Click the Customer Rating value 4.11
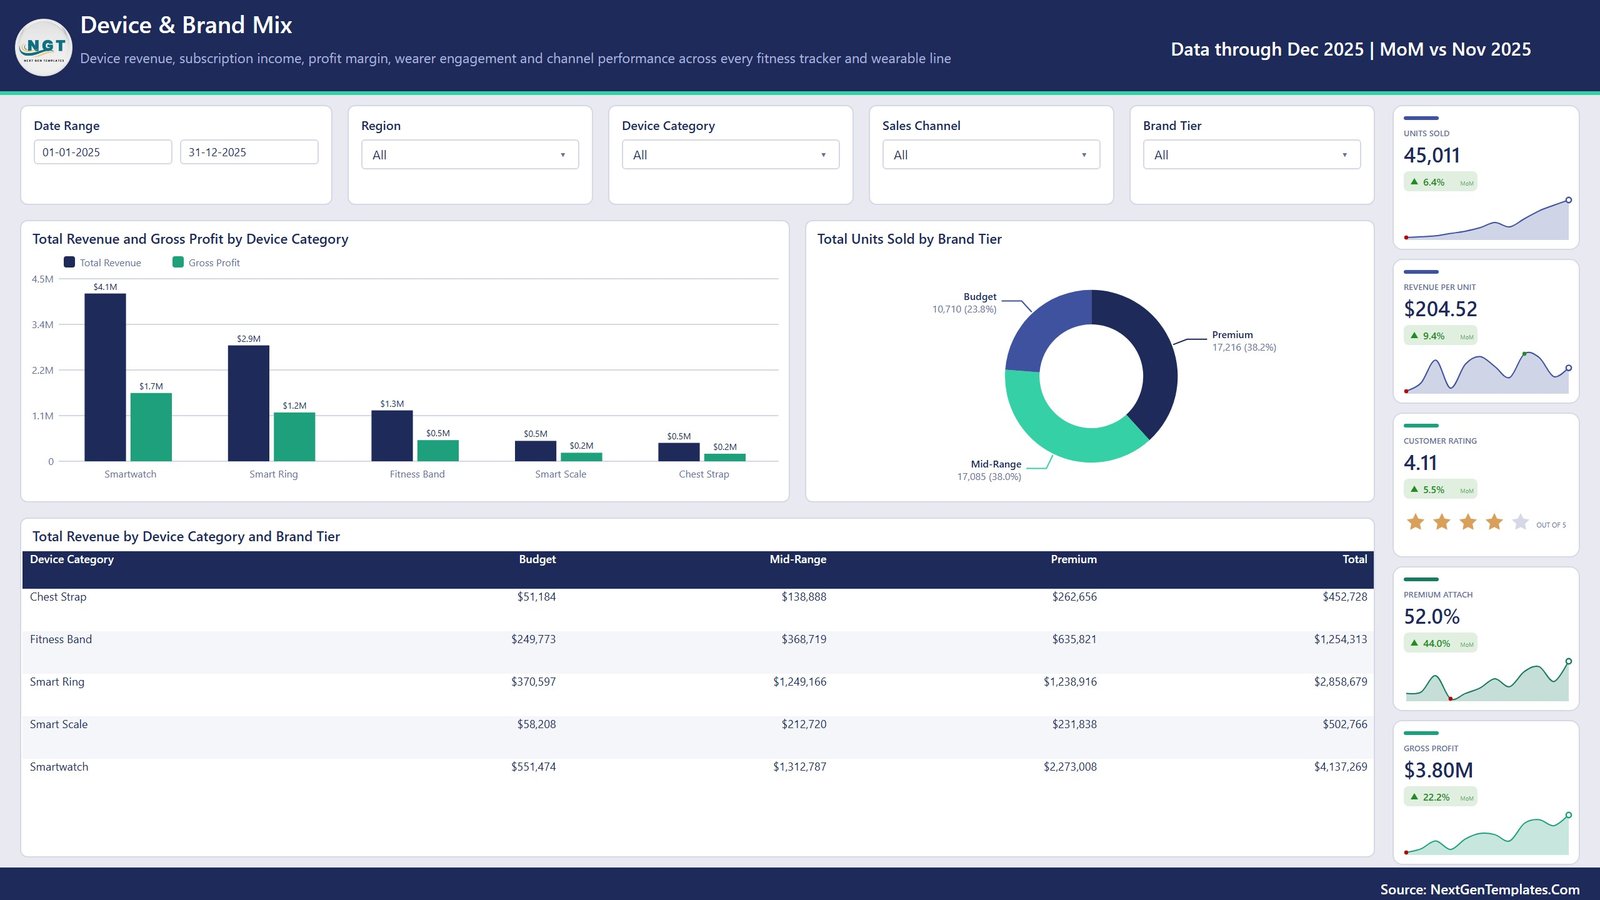 coord(1420,463)
